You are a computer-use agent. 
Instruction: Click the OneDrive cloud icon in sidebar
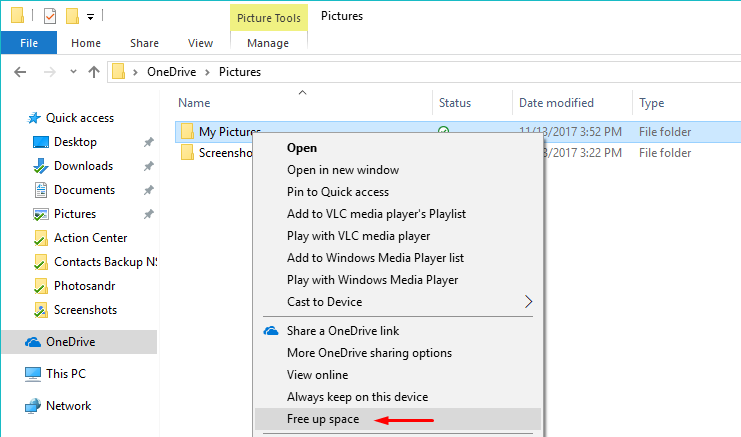tap(34, 342)
